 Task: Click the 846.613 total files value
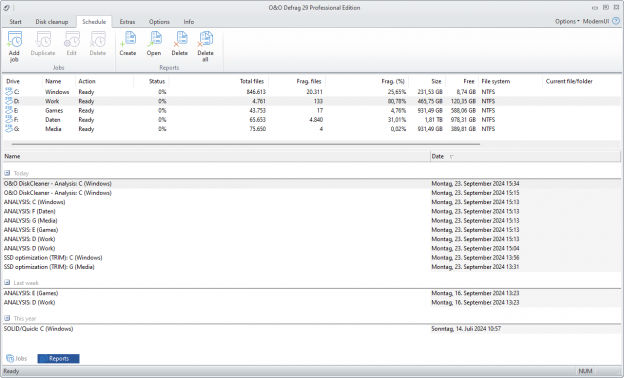click(x=256, y=92)
